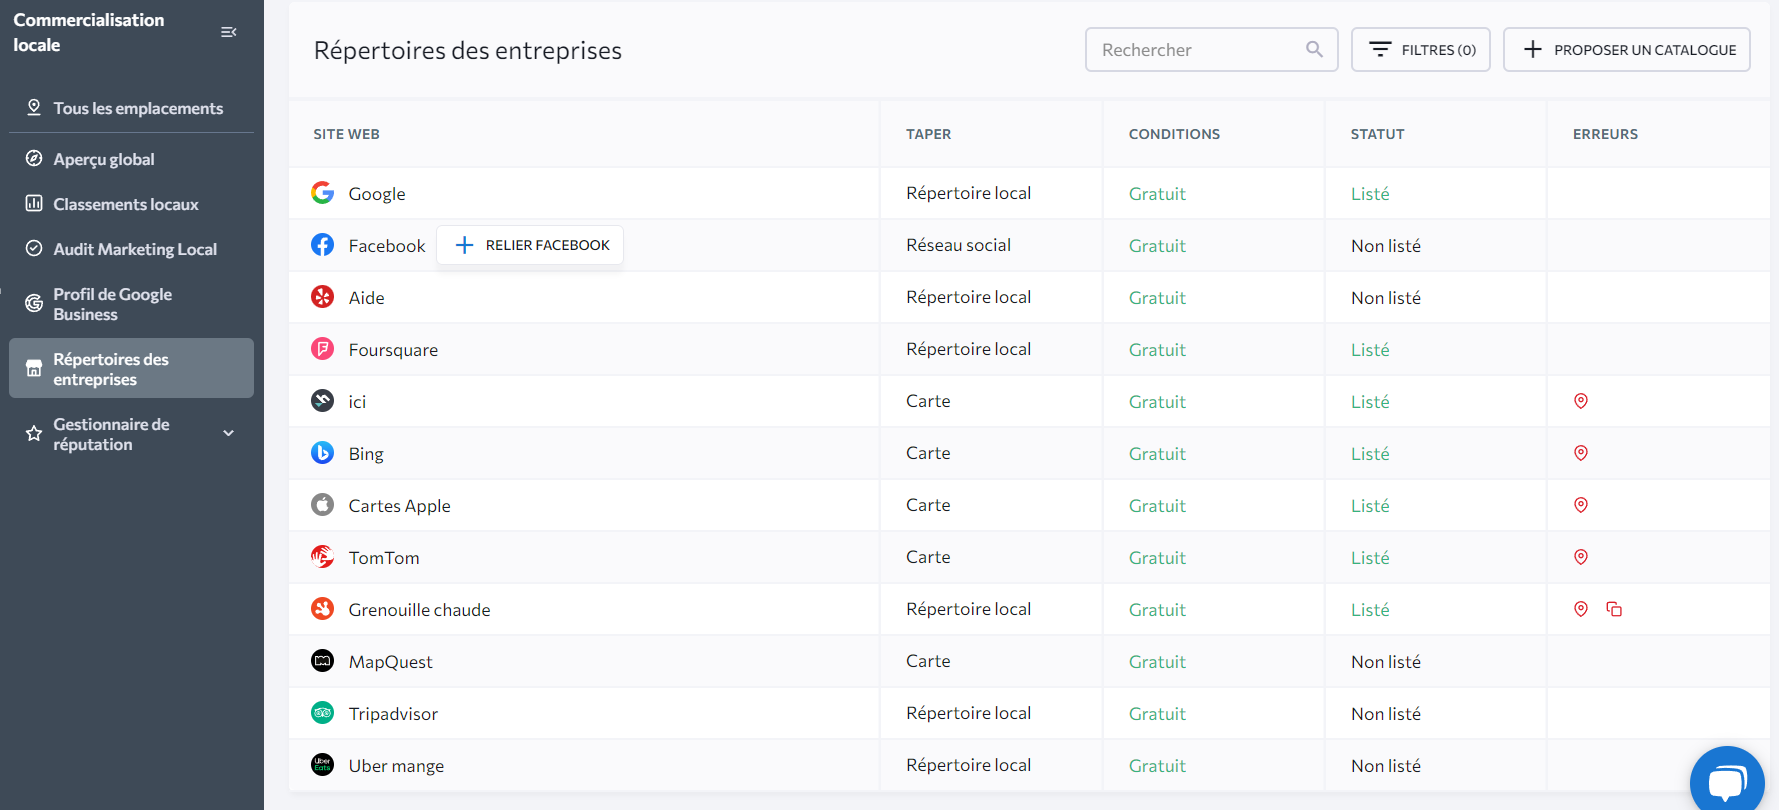Open Classements locaux page

click(126, 204)
